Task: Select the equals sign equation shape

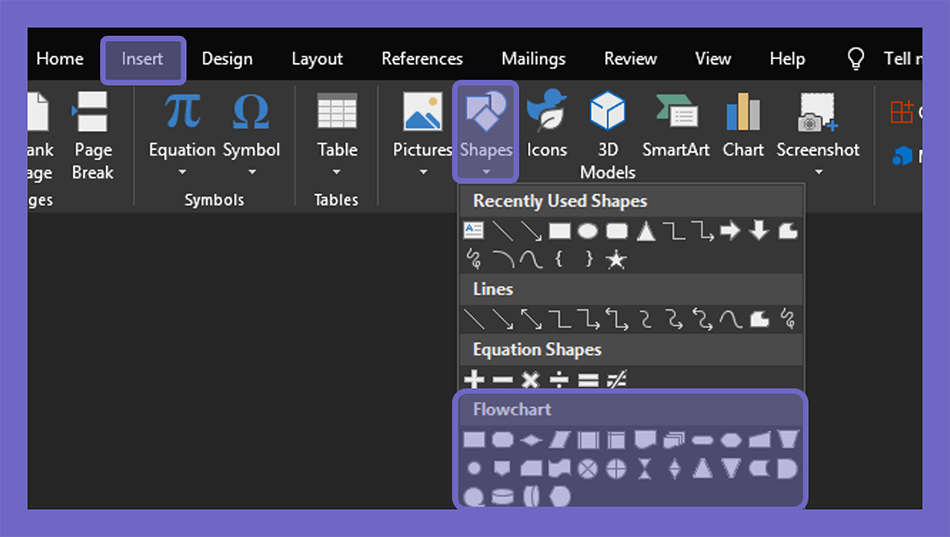Action: pyautogui.click(x=588, y=380)
